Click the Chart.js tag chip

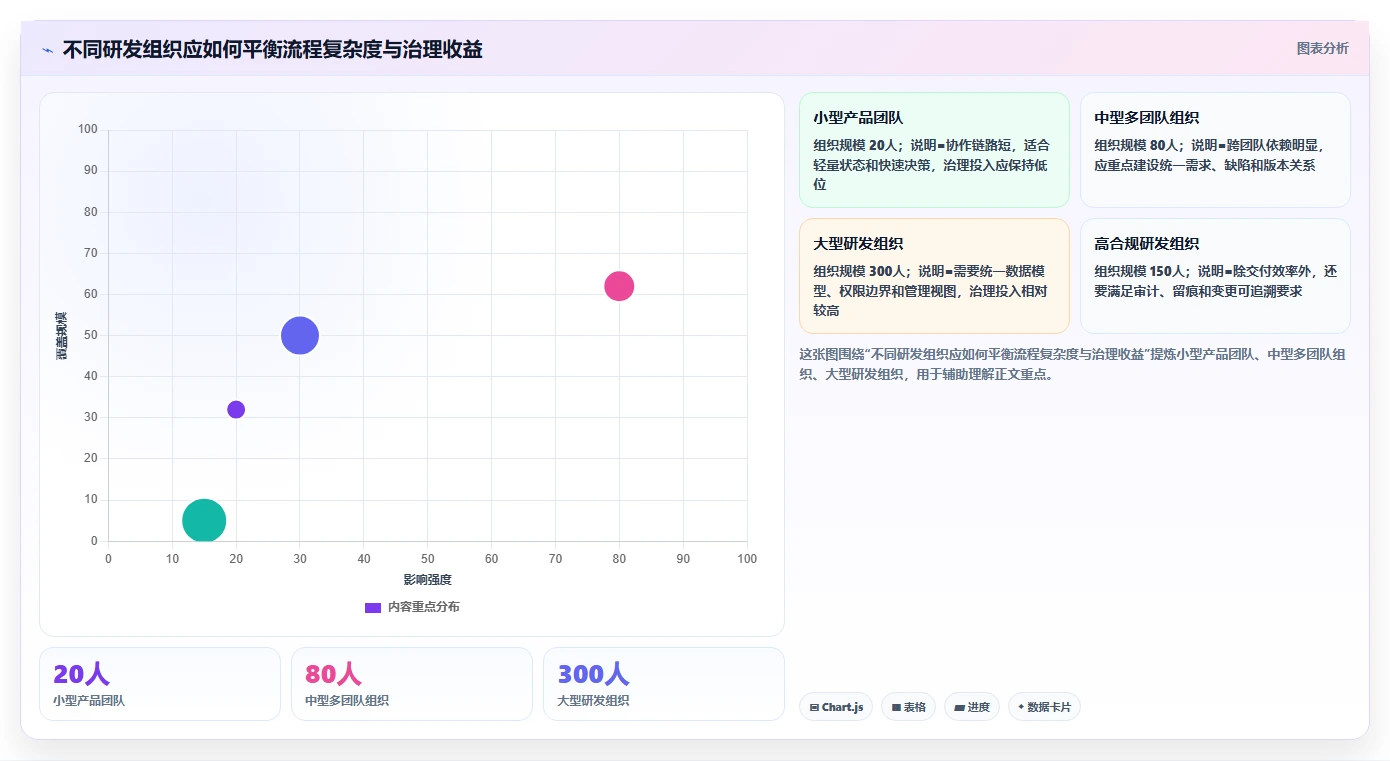(836, 707)
